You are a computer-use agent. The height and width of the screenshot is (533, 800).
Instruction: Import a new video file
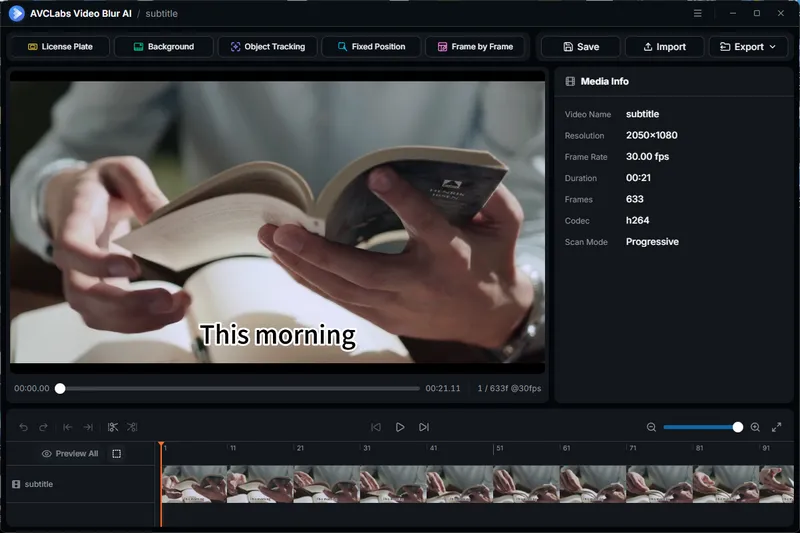coord(664,46)
